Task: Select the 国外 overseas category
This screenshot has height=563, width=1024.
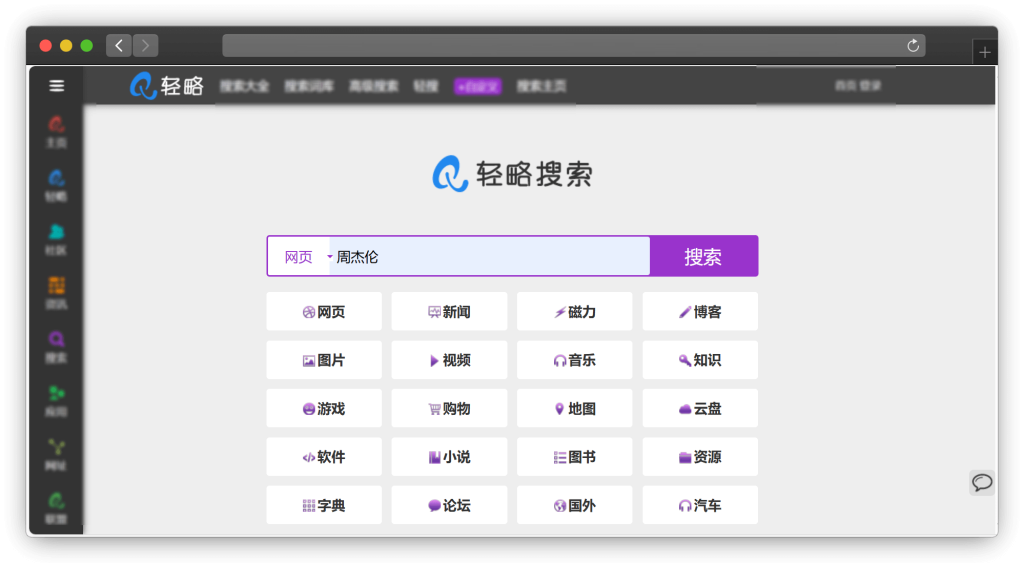Action: point(575,505)
